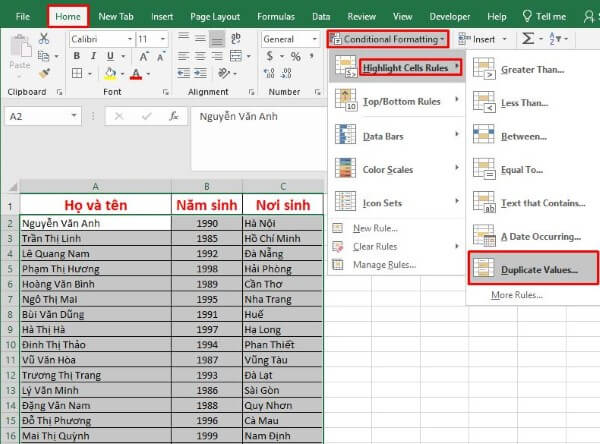This screenshot has width=600, height=444.
Task: Open the Calibri font name dropdown
Action: point(130,39)
